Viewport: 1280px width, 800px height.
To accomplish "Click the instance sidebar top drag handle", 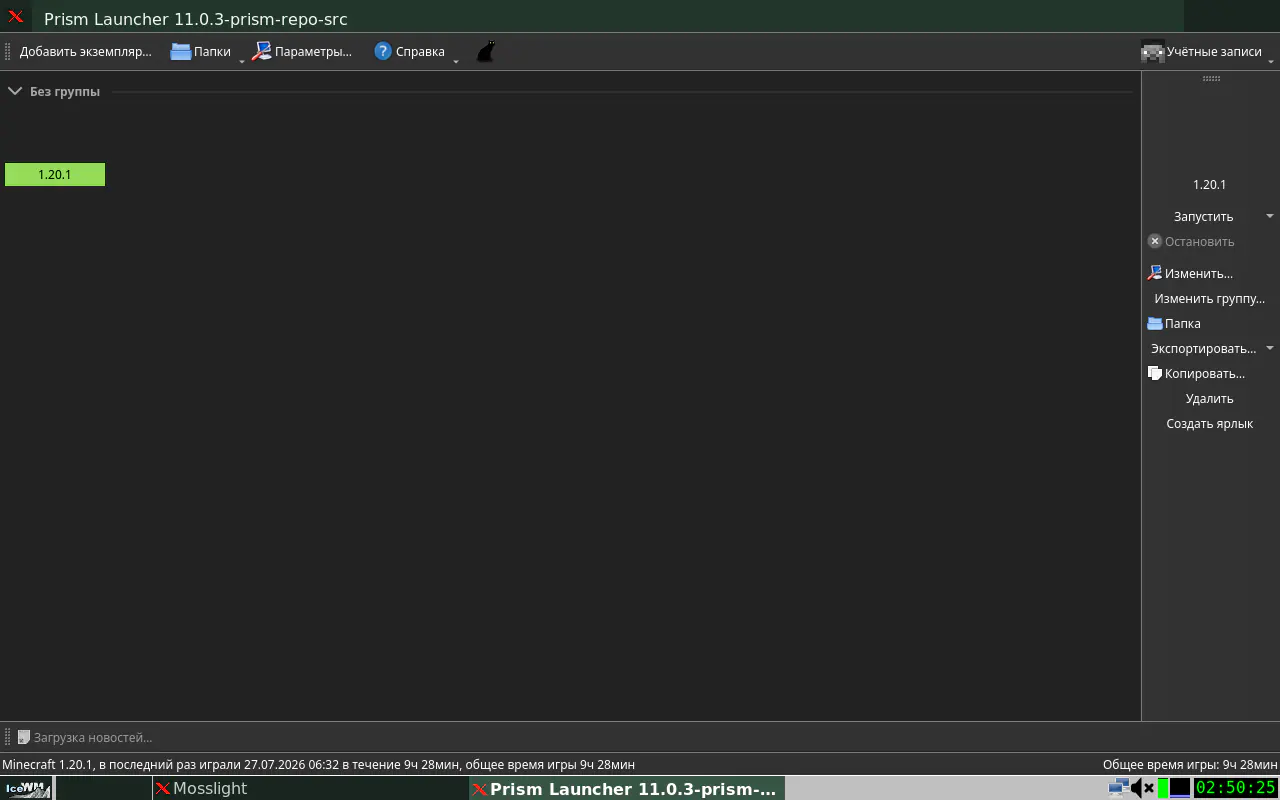I will (x=1211, y=78).
